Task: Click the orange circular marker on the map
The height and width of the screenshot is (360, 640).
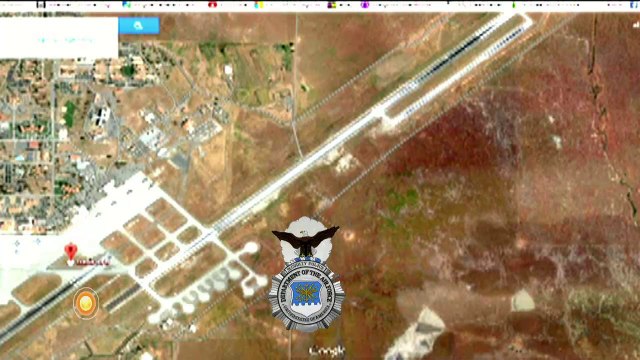Action: point(86,303)
